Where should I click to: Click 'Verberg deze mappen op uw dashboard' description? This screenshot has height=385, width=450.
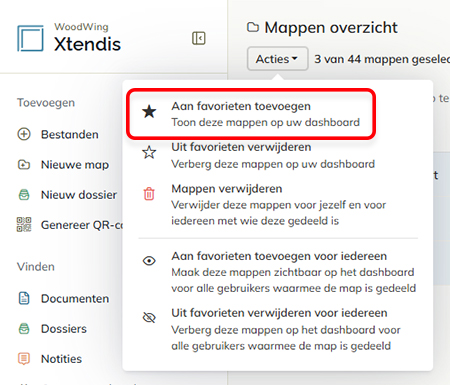pos(273,164)
